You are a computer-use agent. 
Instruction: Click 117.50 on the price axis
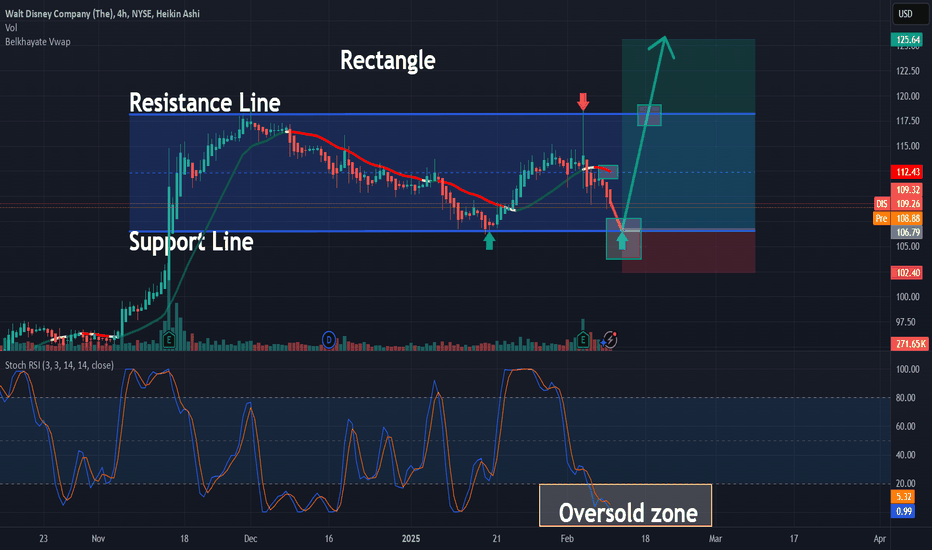click(x=908, y=121)
